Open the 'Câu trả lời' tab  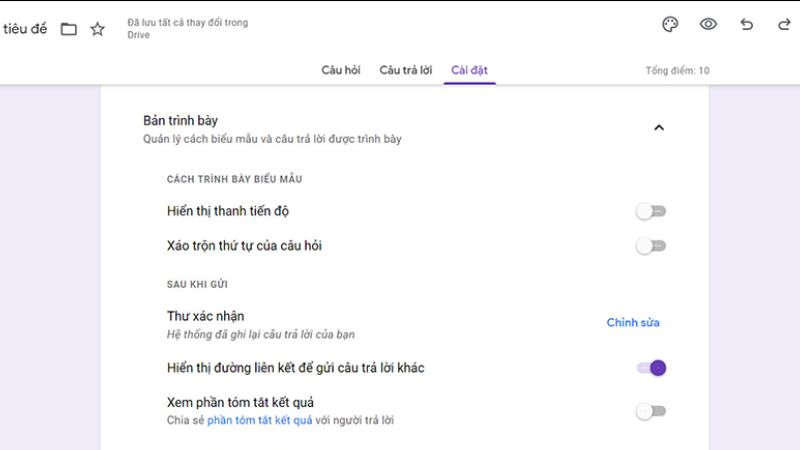pos(406,70)
